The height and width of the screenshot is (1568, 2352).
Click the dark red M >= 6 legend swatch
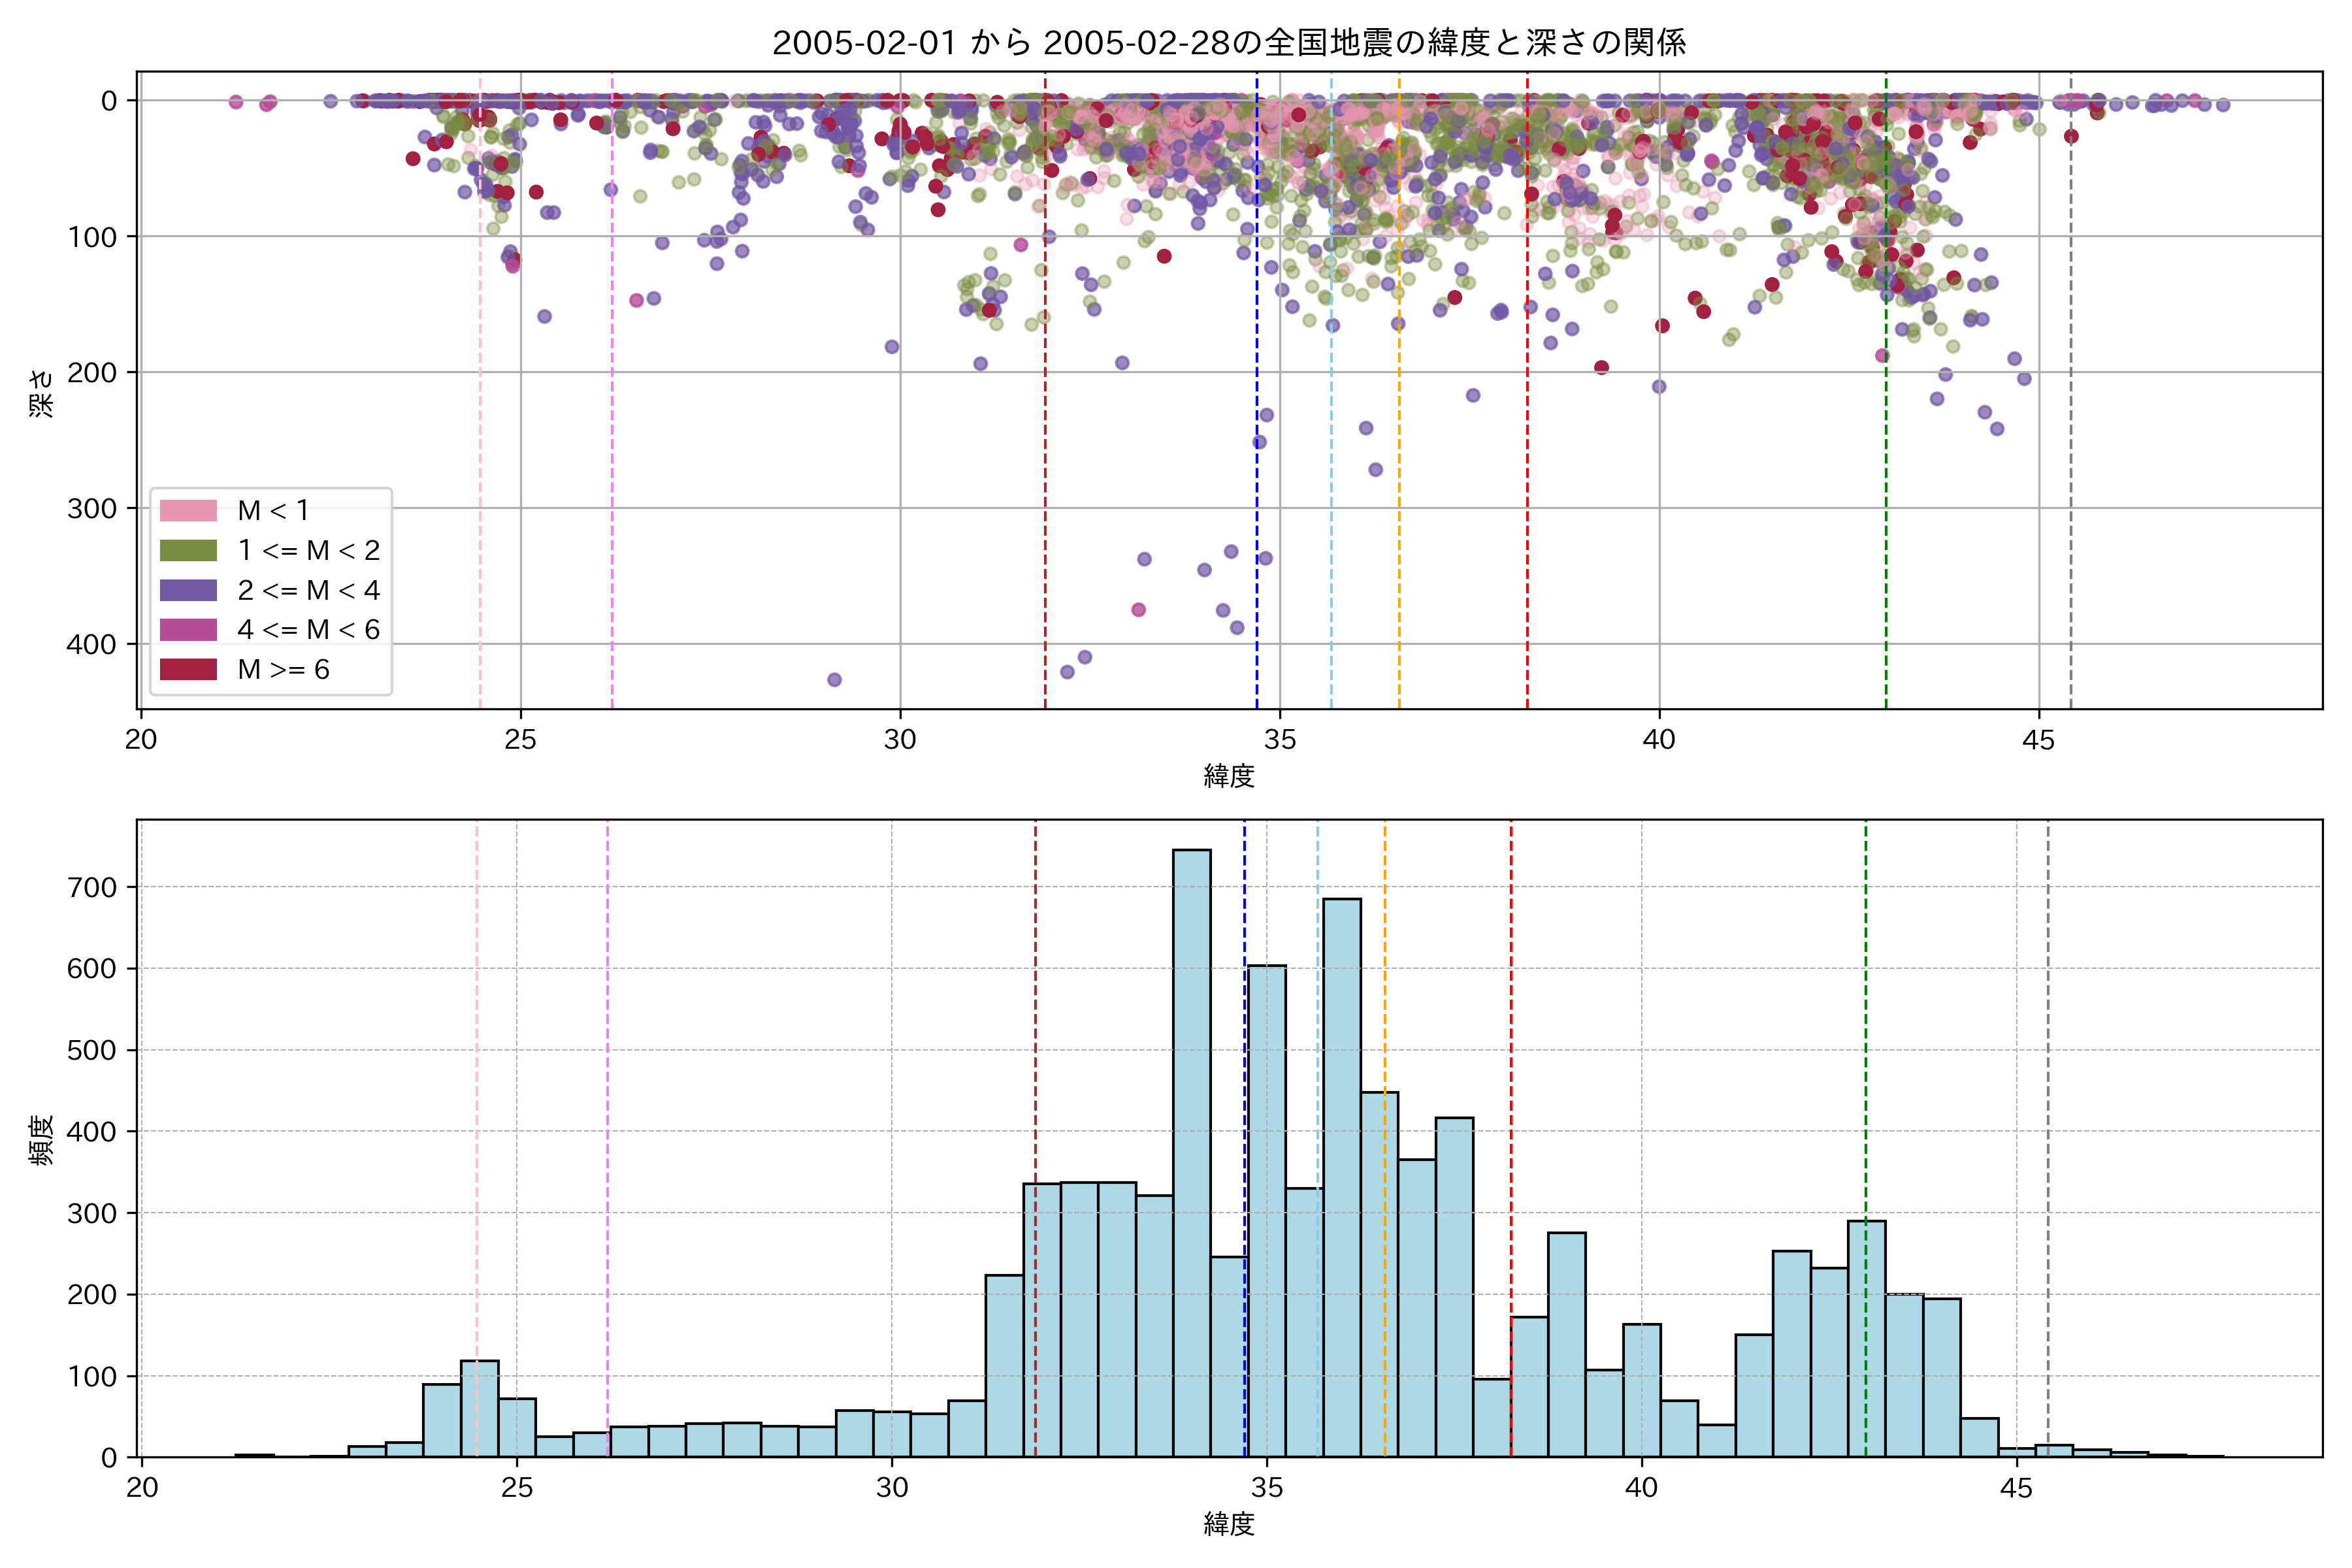pyautogui.click(x=188, y=669)
